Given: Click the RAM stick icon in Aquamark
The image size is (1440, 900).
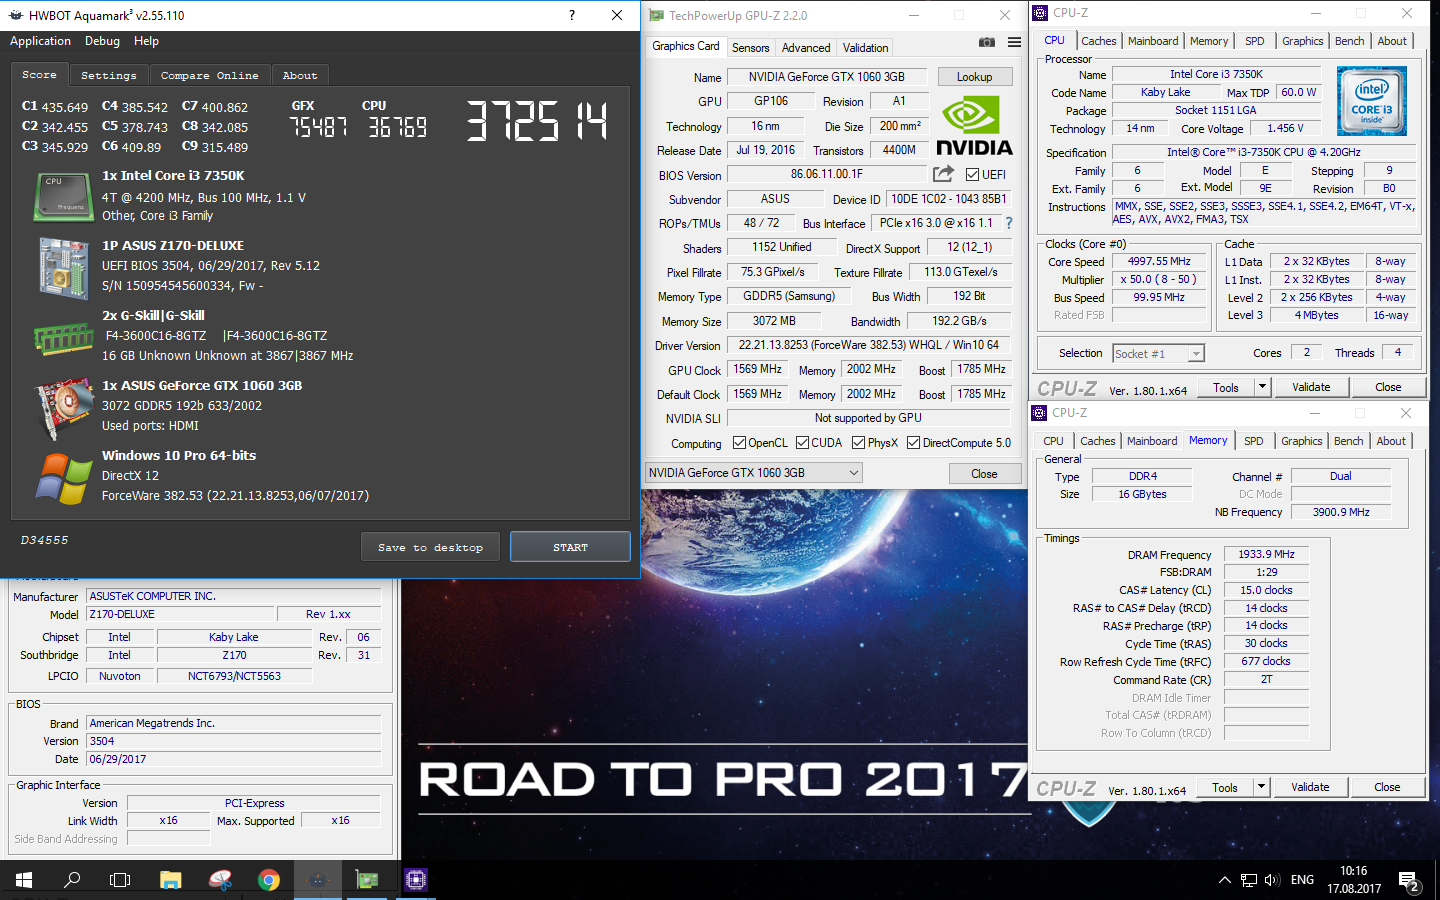Looking at the screenshot, I should (x=63, y=338).
